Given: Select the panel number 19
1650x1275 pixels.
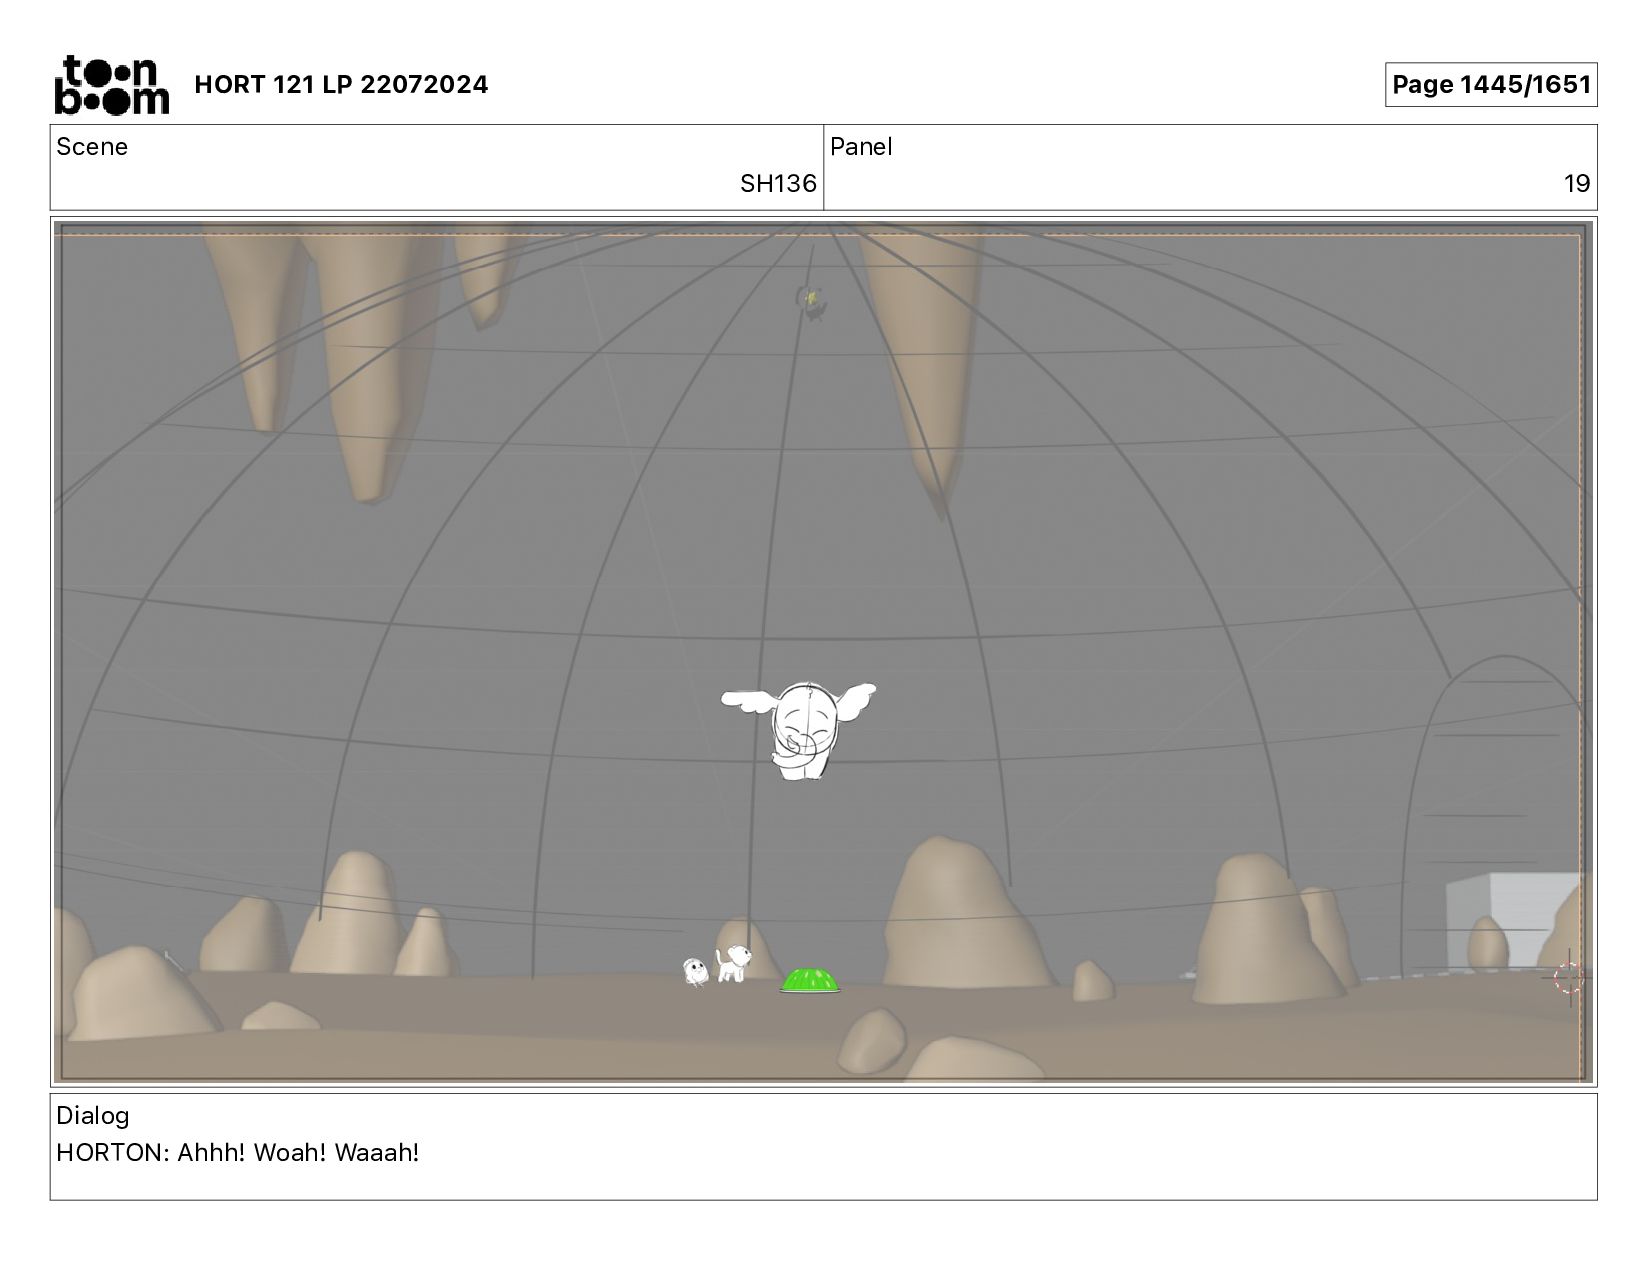Looking at the screenshot, I should coord(1577,184).
